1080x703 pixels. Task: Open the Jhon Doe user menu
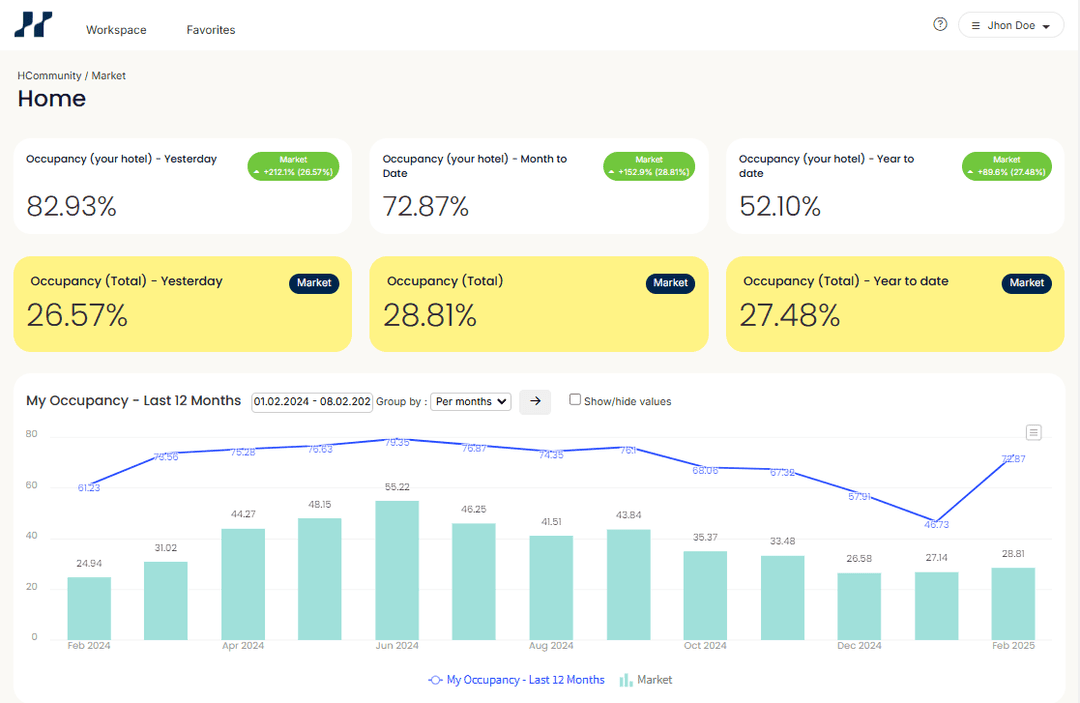1010,25
